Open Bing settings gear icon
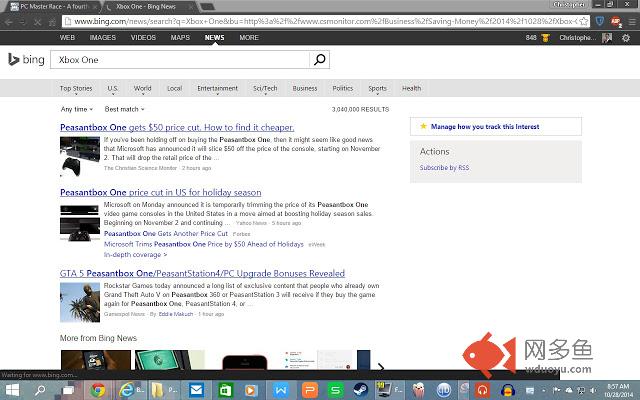The width and height of the screenshot is (640, 400). pos(626,38)
